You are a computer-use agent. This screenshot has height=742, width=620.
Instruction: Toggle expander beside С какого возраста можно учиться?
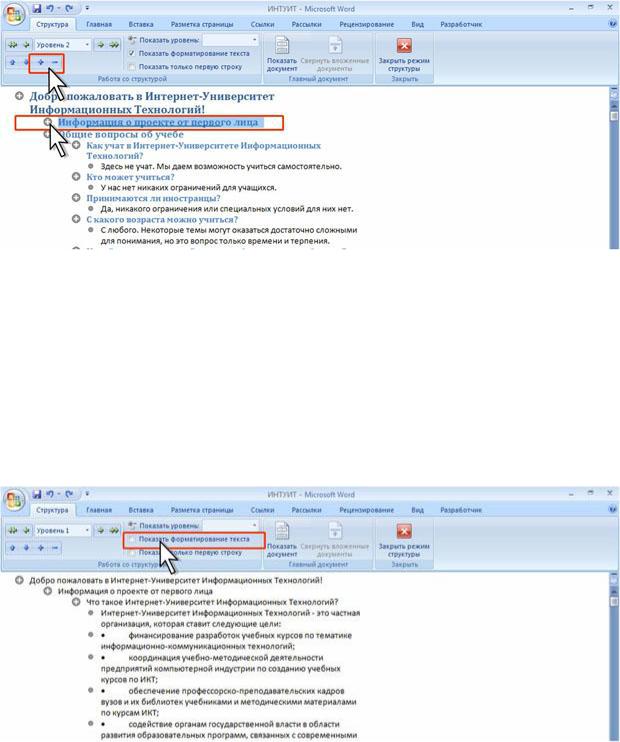76,219
